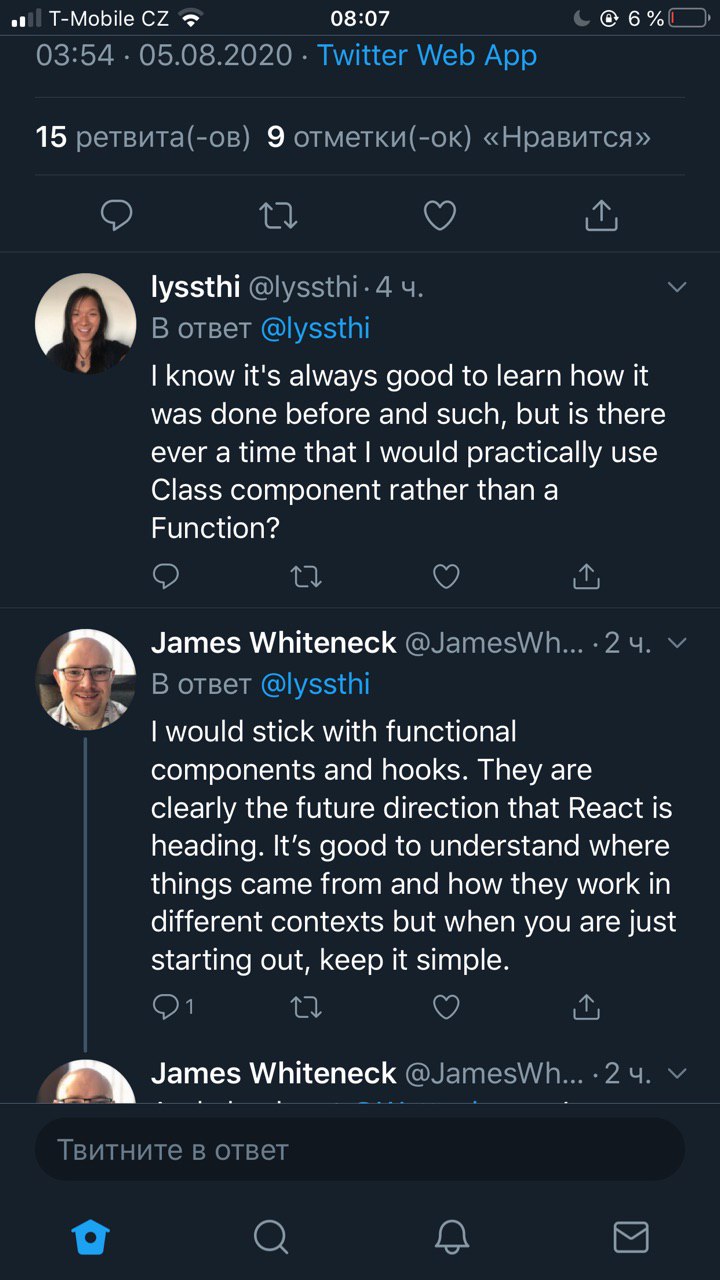Like lyssthi's reply about Class components

coord(446,576)
